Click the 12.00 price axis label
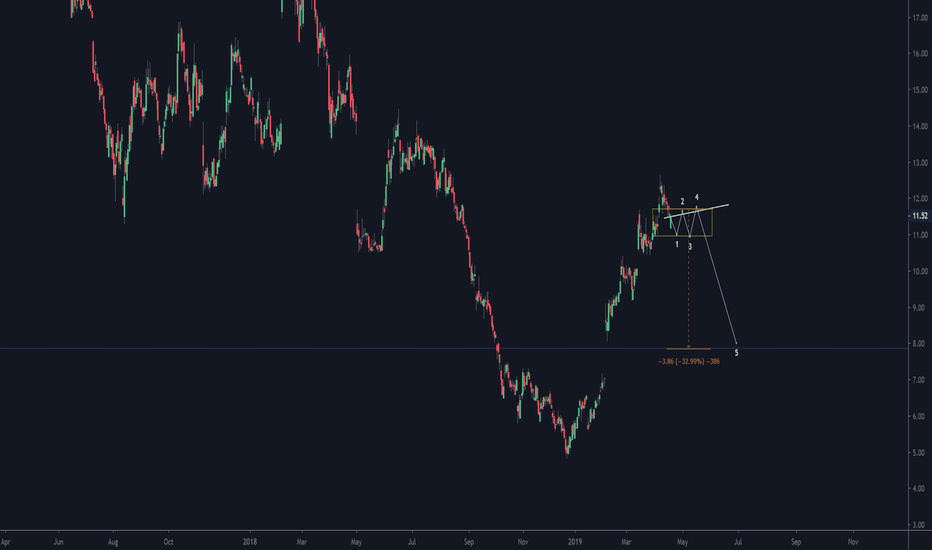Screen dimensions: 932x550 tap(920, 199)
